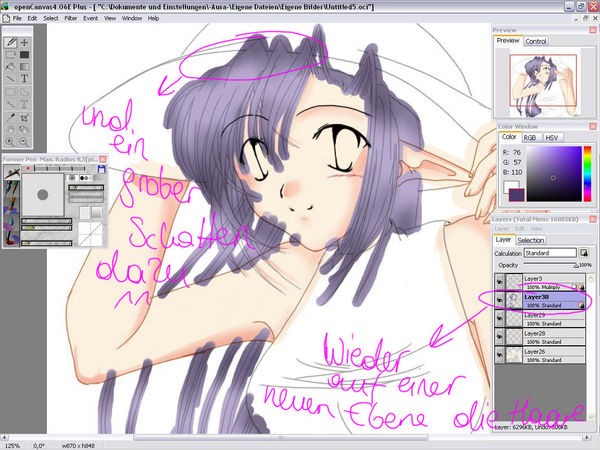The image size is (600, 450).
Task: Toggle the eye icon for Layer28
Action: (501, 336)
